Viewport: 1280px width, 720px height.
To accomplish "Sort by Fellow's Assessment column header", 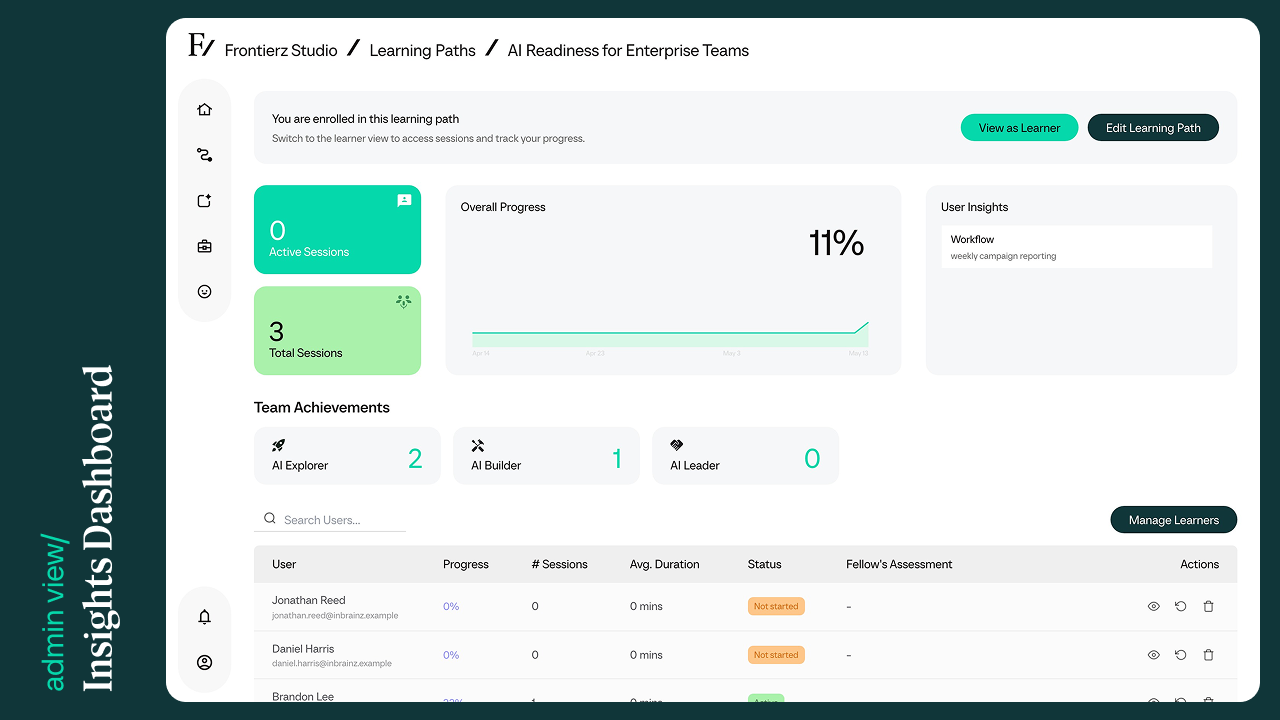I will tap(899, 564).
